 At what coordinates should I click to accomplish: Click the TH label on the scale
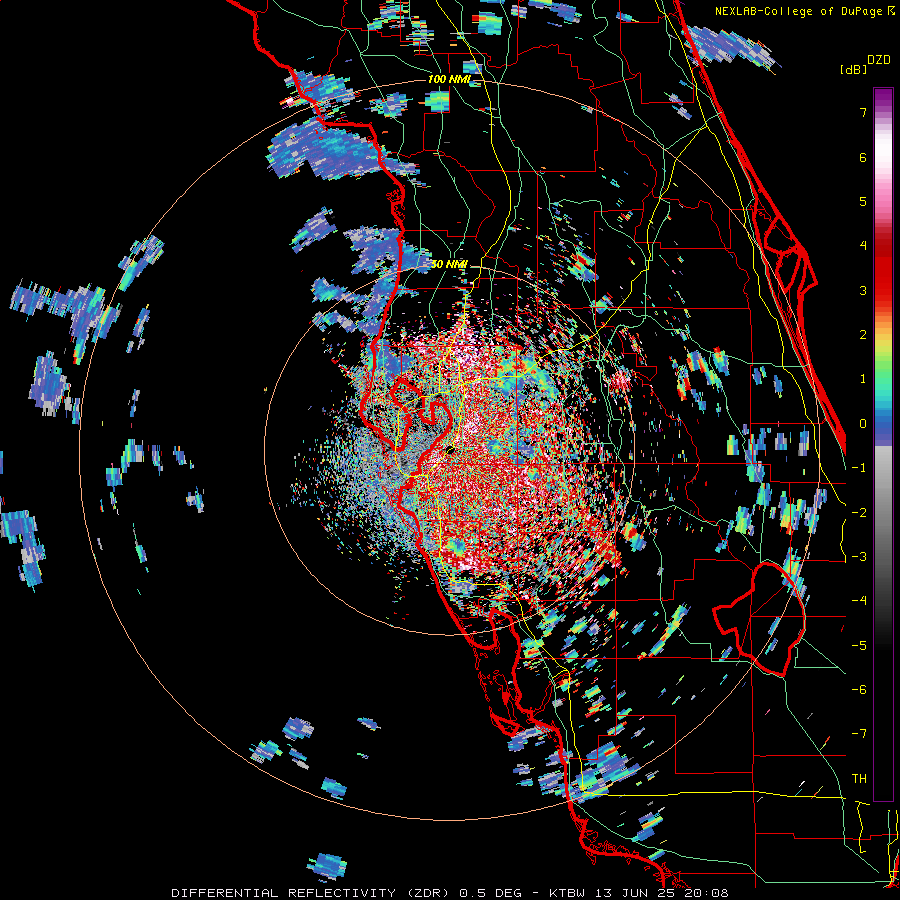pos(859,779)
